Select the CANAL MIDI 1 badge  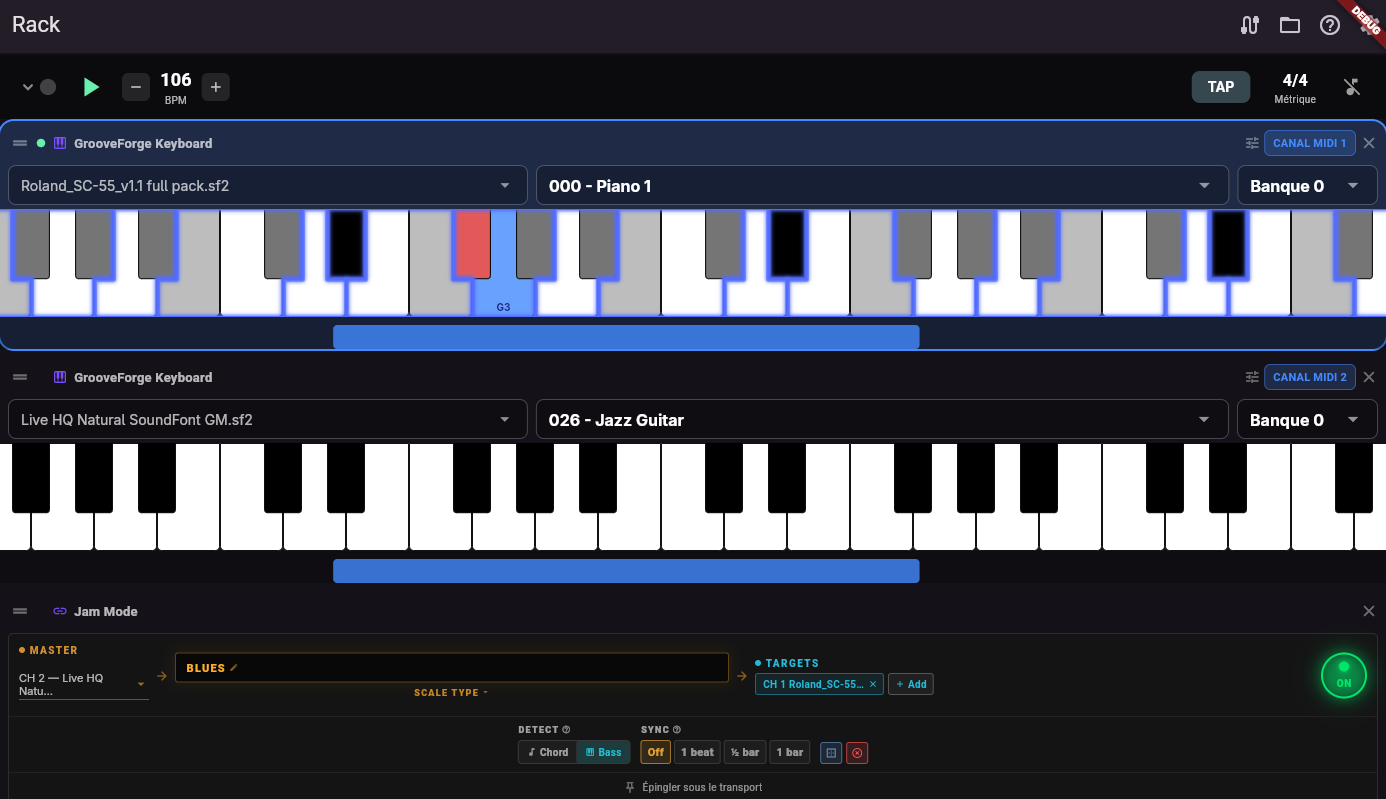click(x=1310, y=143)
